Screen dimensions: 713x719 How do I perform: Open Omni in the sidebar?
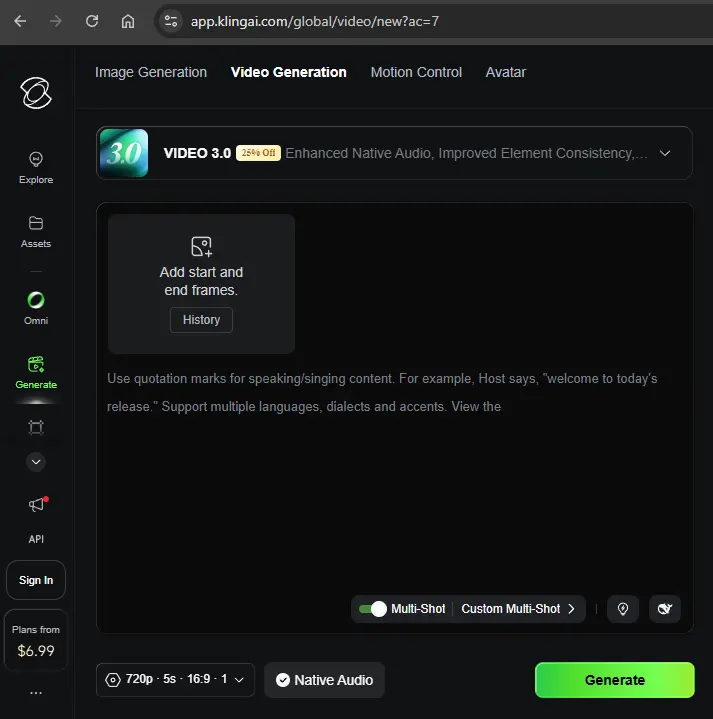36,308
